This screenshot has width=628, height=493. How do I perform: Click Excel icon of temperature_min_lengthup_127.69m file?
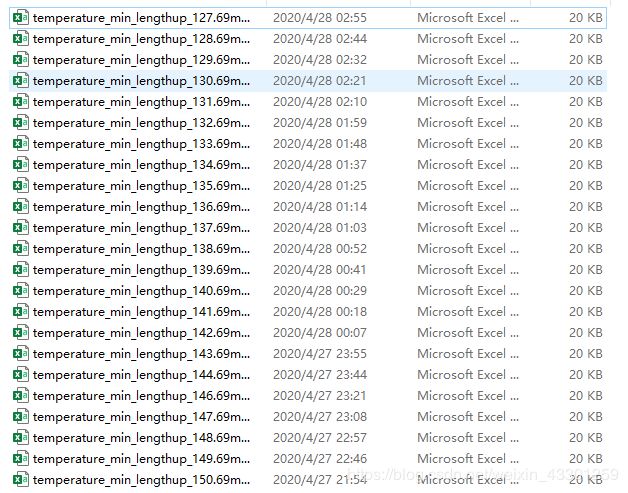20,18
